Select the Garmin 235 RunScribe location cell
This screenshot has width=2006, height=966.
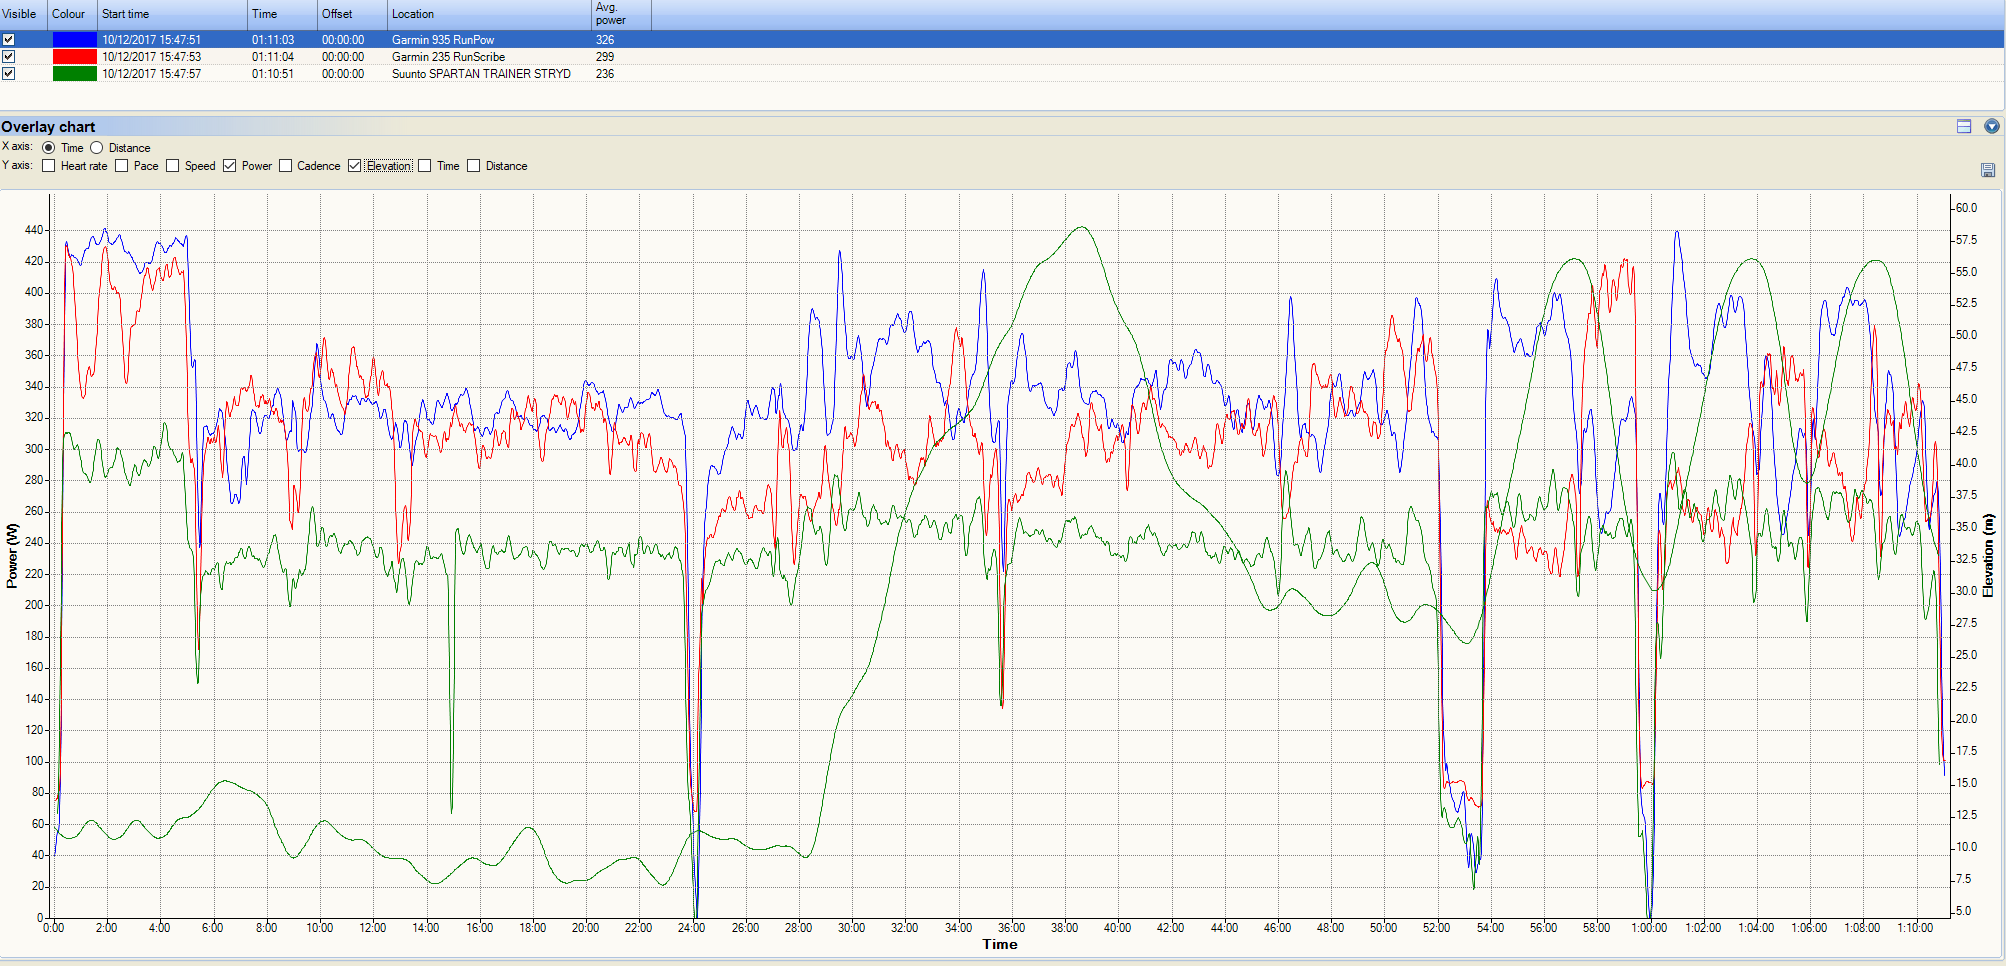pyautogui.click(x=448, y=57)
